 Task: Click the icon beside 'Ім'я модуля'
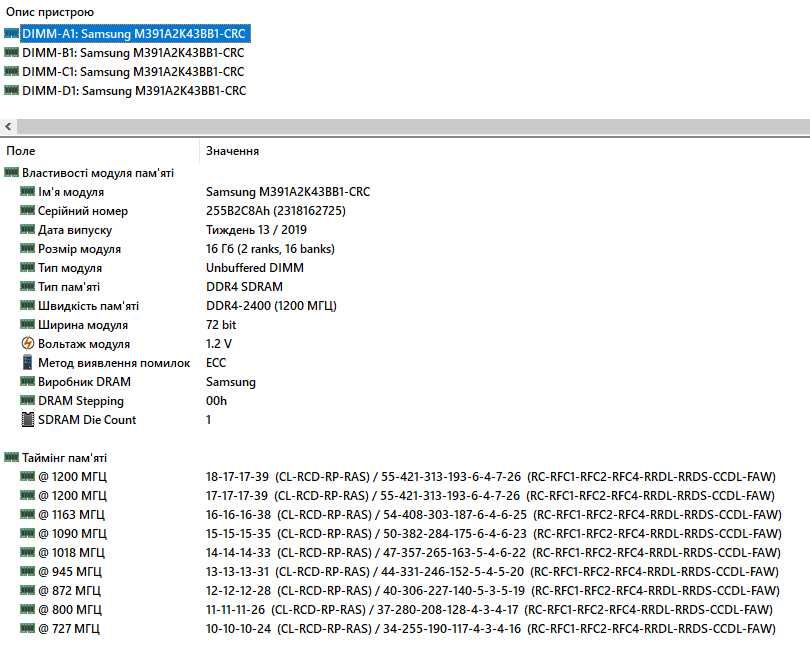(x=27, y=192)
